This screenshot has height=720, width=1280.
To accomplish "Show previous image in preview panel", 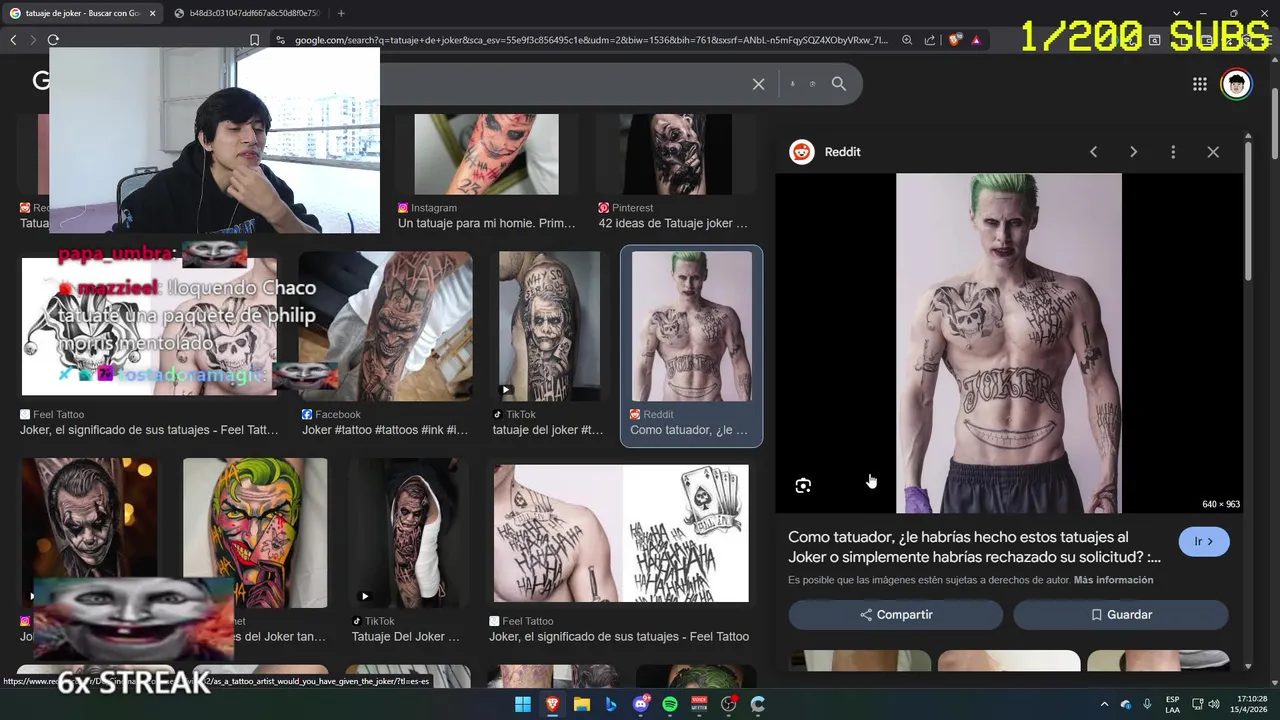I will [1093, 152].
